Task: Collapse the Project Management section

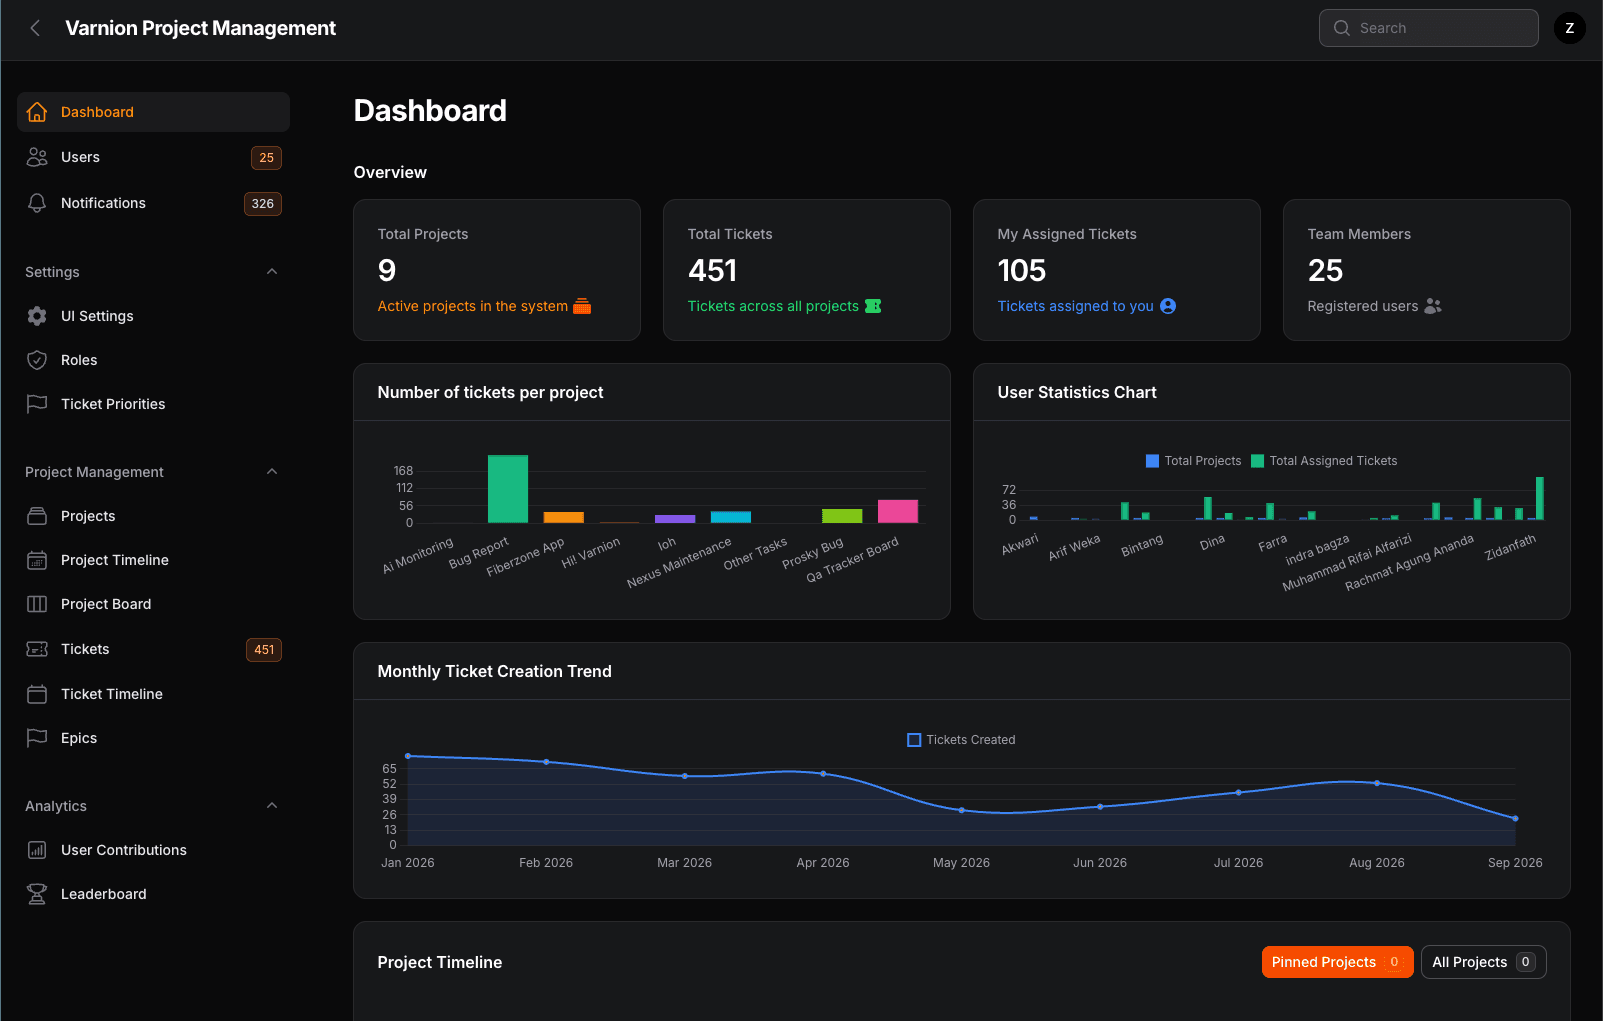Action: [x=272, y=472]
